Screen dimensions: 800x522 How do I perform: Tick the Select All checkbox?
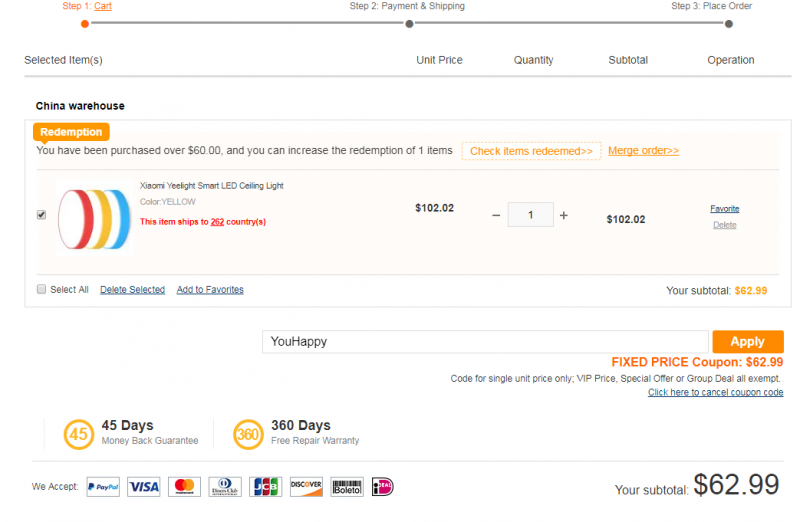tap(41, 289)
